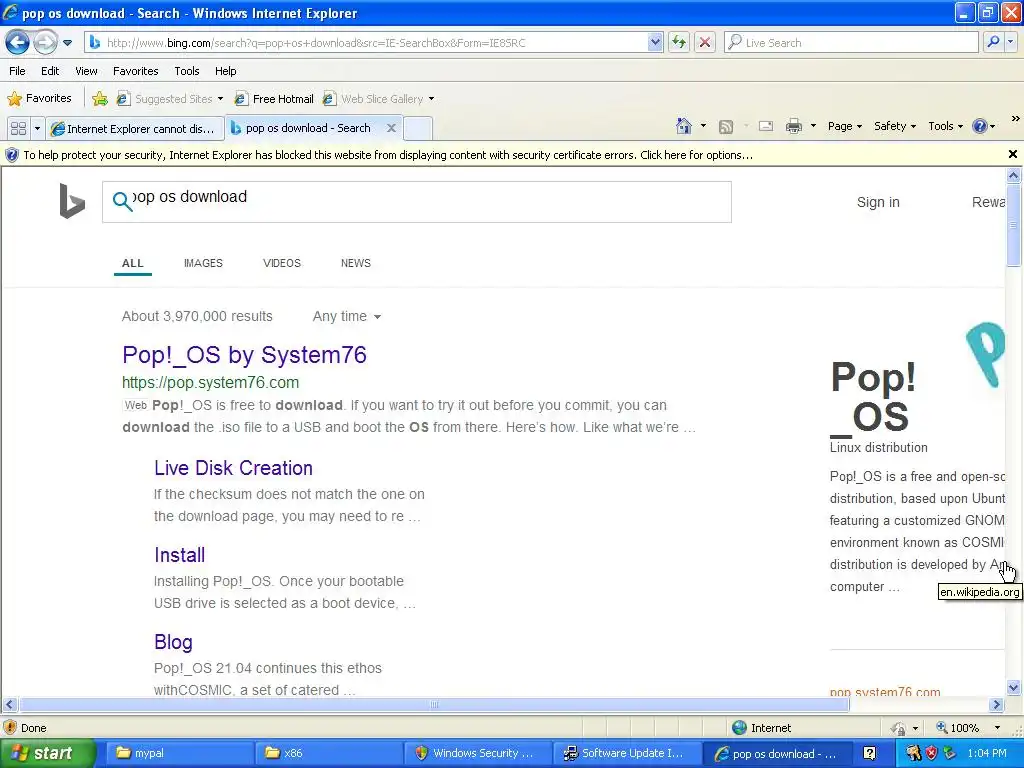Open the Edit menu
Image resolution: width=1024 pixels, height=768 pixels.
tap(50, 71)
